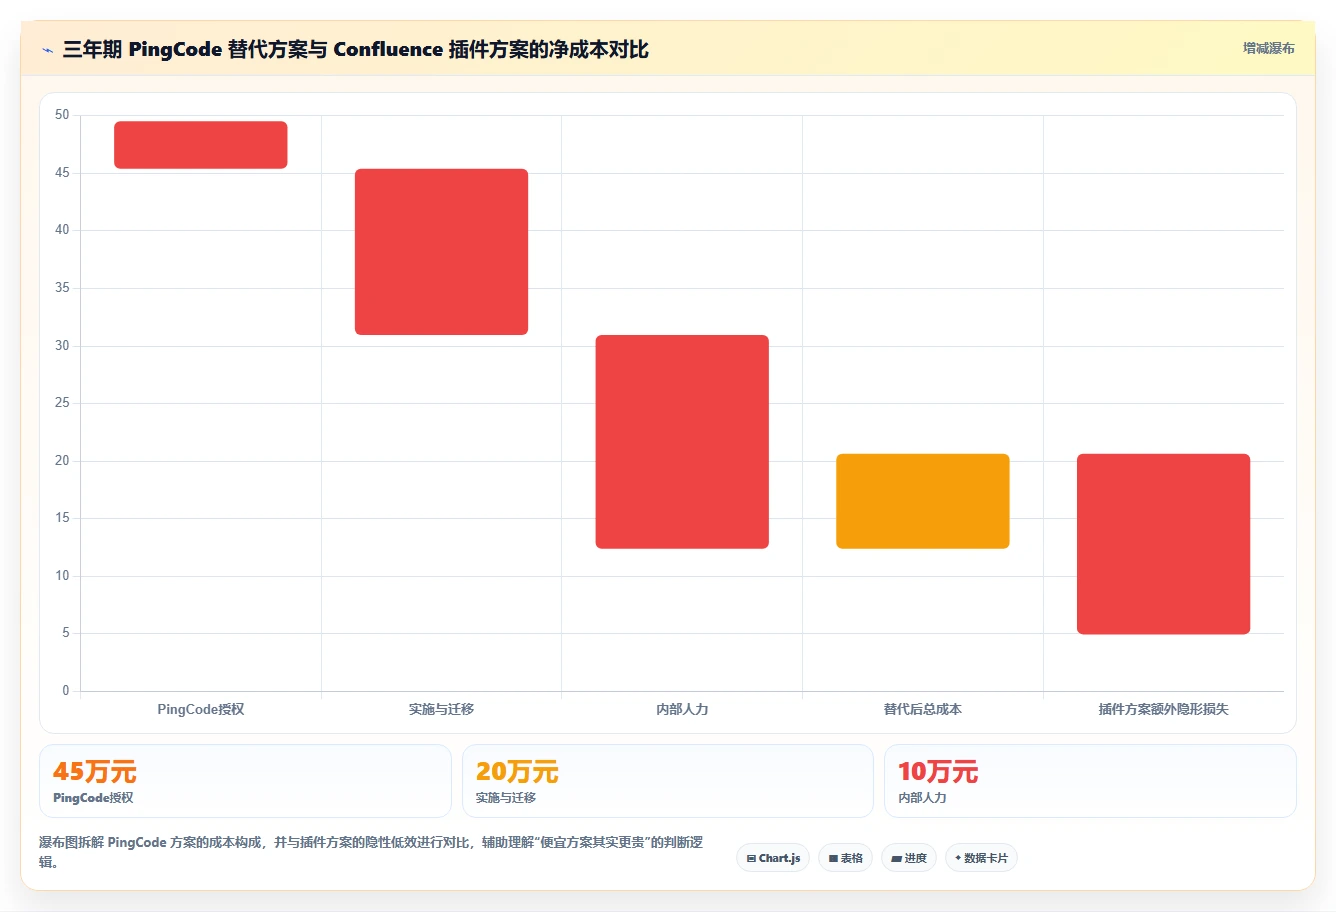The image size is (1336, 912).
Task: Click the y-axis tick value 50
Action: (62, 115)
